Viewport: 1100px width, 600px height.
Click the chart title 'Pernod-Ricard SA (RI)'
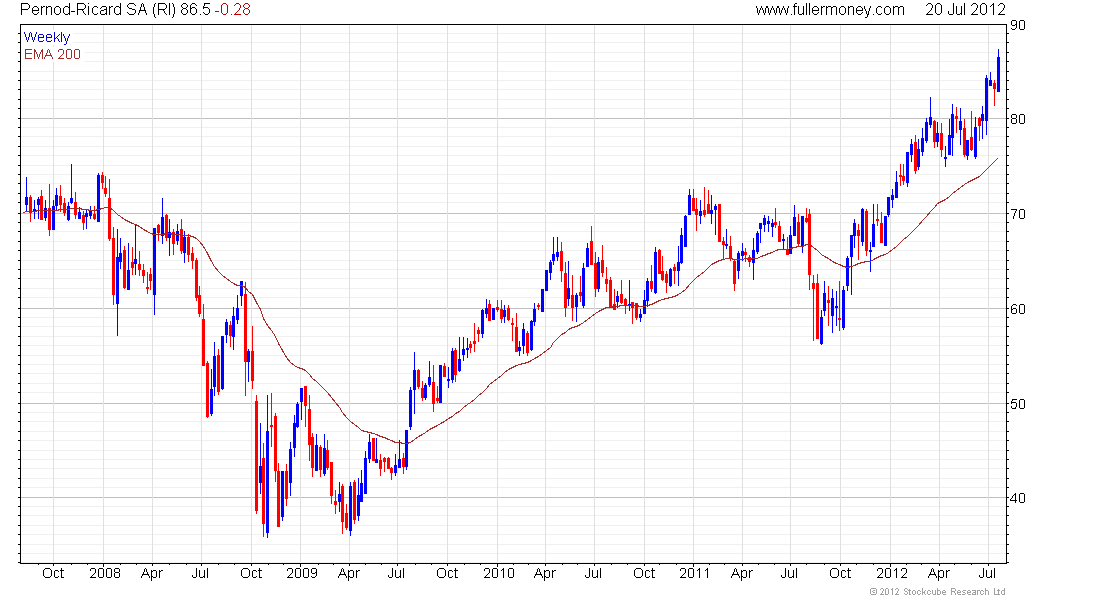98,10
